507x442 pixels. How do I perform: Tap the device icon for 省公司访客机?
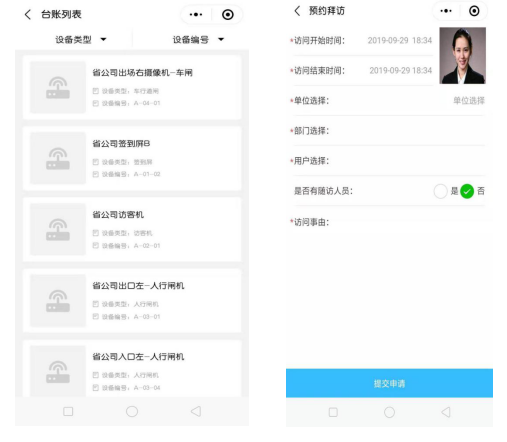58,229
